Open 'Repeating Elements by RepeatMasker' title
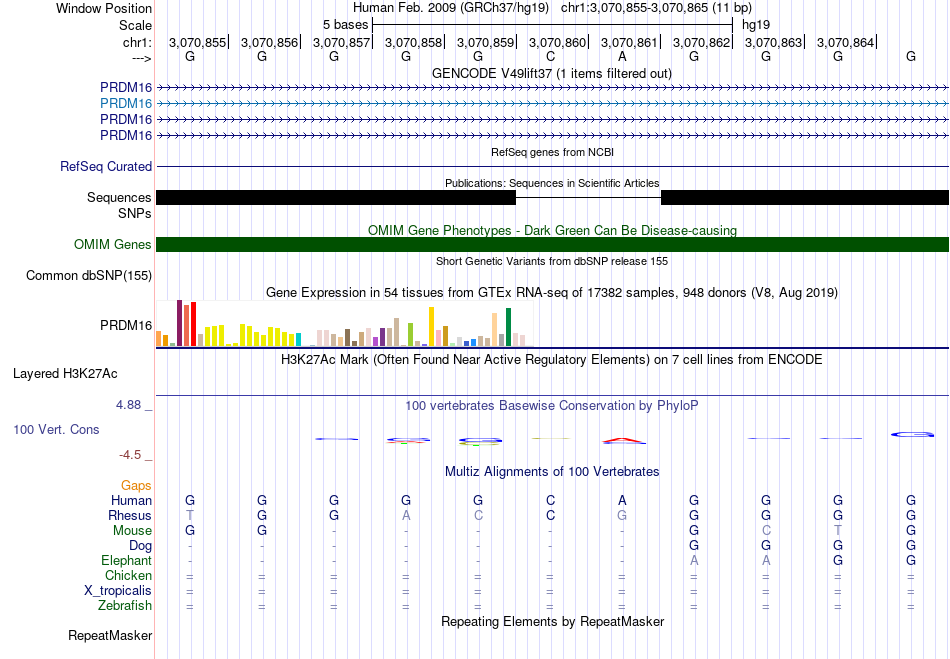Screen dimensions: 950x659 coord(553,621)
